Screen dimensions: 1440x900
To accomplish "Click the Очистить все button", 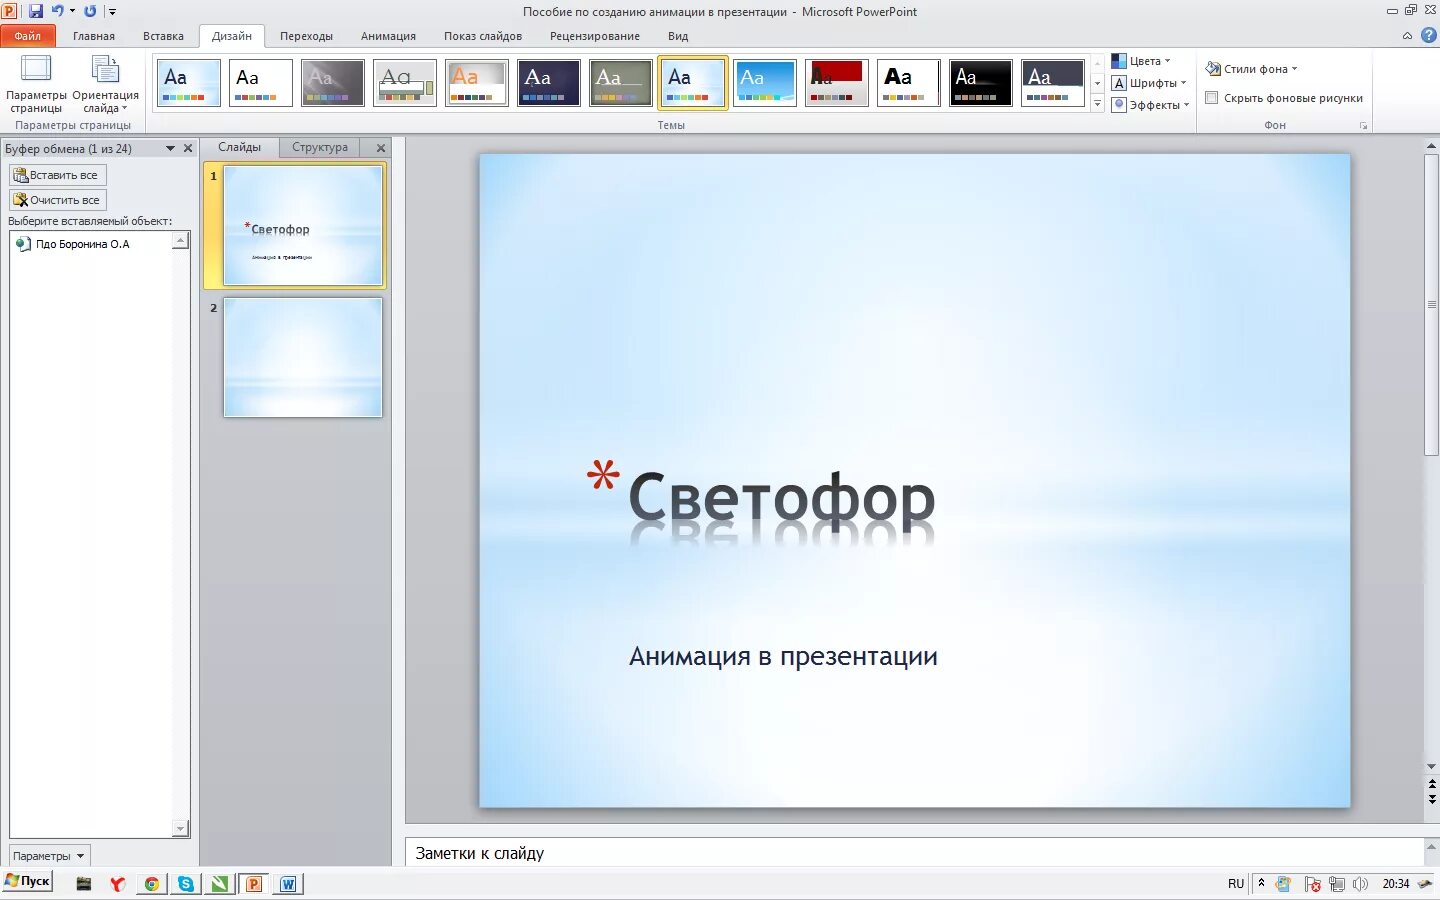I will 57,200.
